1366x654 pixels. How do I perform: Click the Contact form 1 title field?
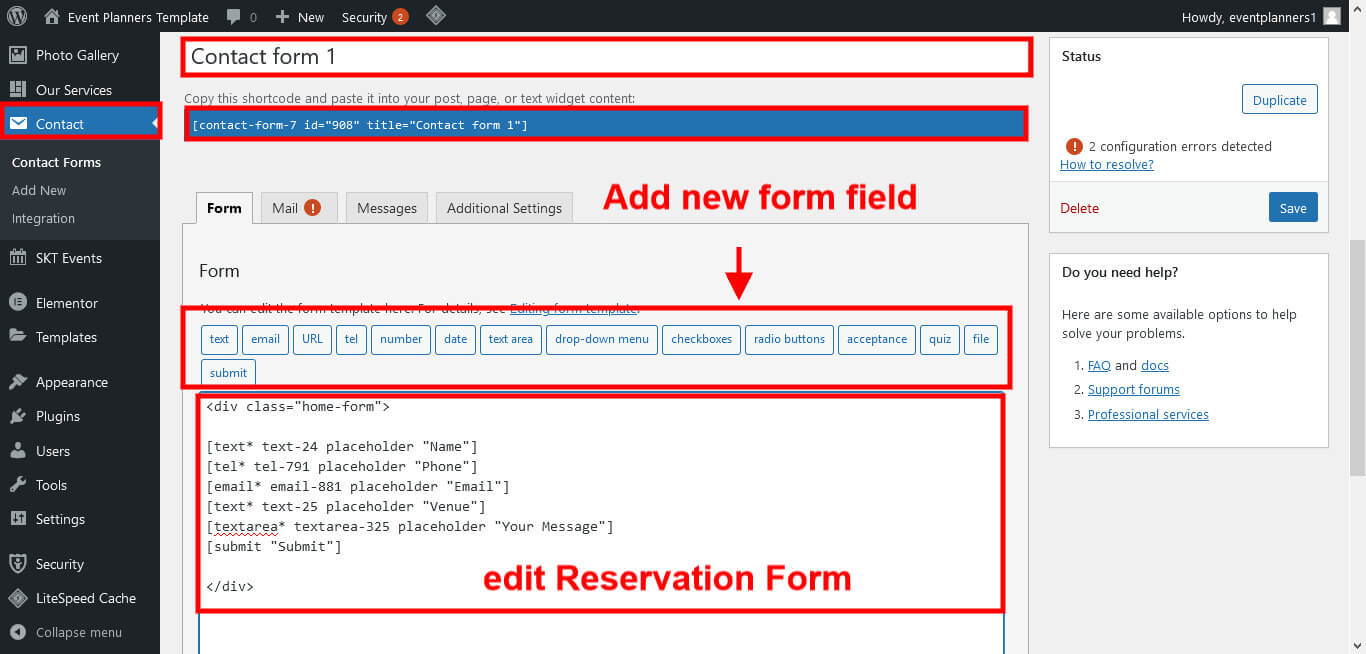pos(606,57)
